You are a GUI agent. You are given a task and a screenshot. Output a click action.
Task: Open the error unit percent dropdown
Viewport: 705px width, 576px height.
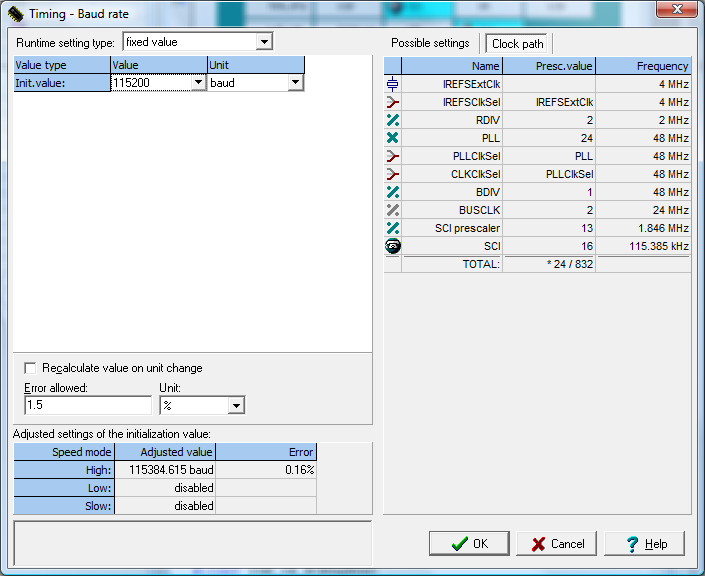click(236, 405)
